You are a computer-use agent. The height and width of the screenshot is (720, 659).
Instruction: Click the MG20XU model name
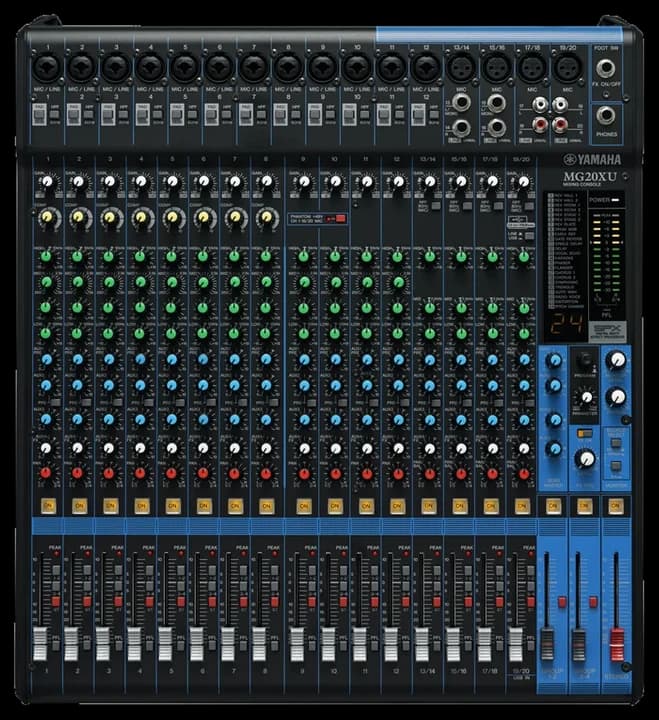(x=590, y=177)
